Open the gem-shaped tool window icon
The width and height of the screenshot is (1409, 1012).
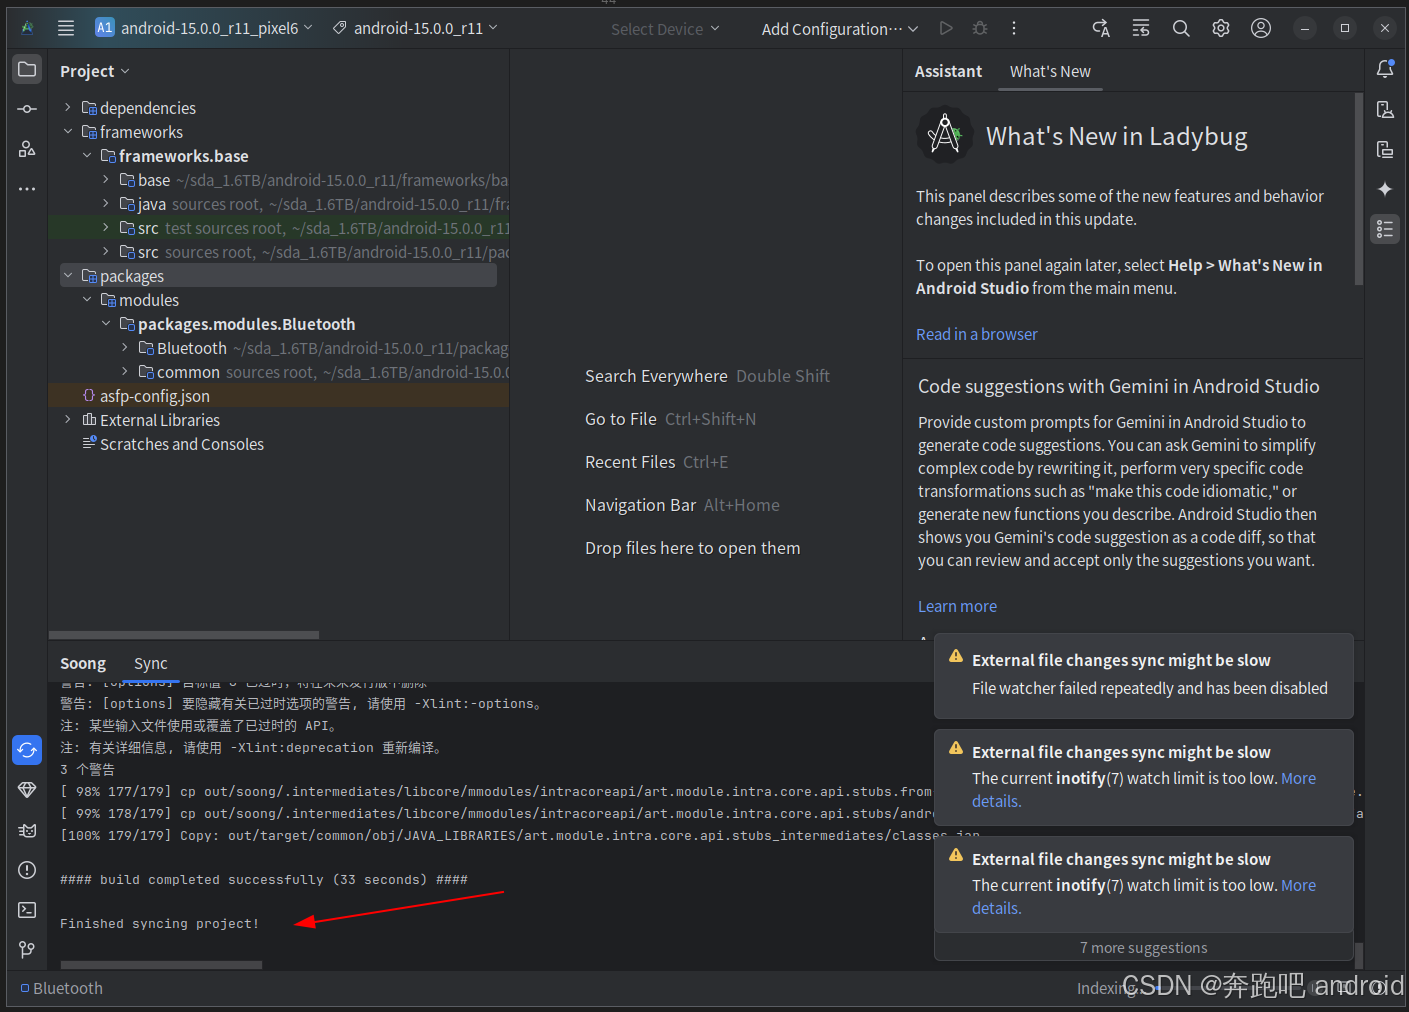click(x=27, y=790)
